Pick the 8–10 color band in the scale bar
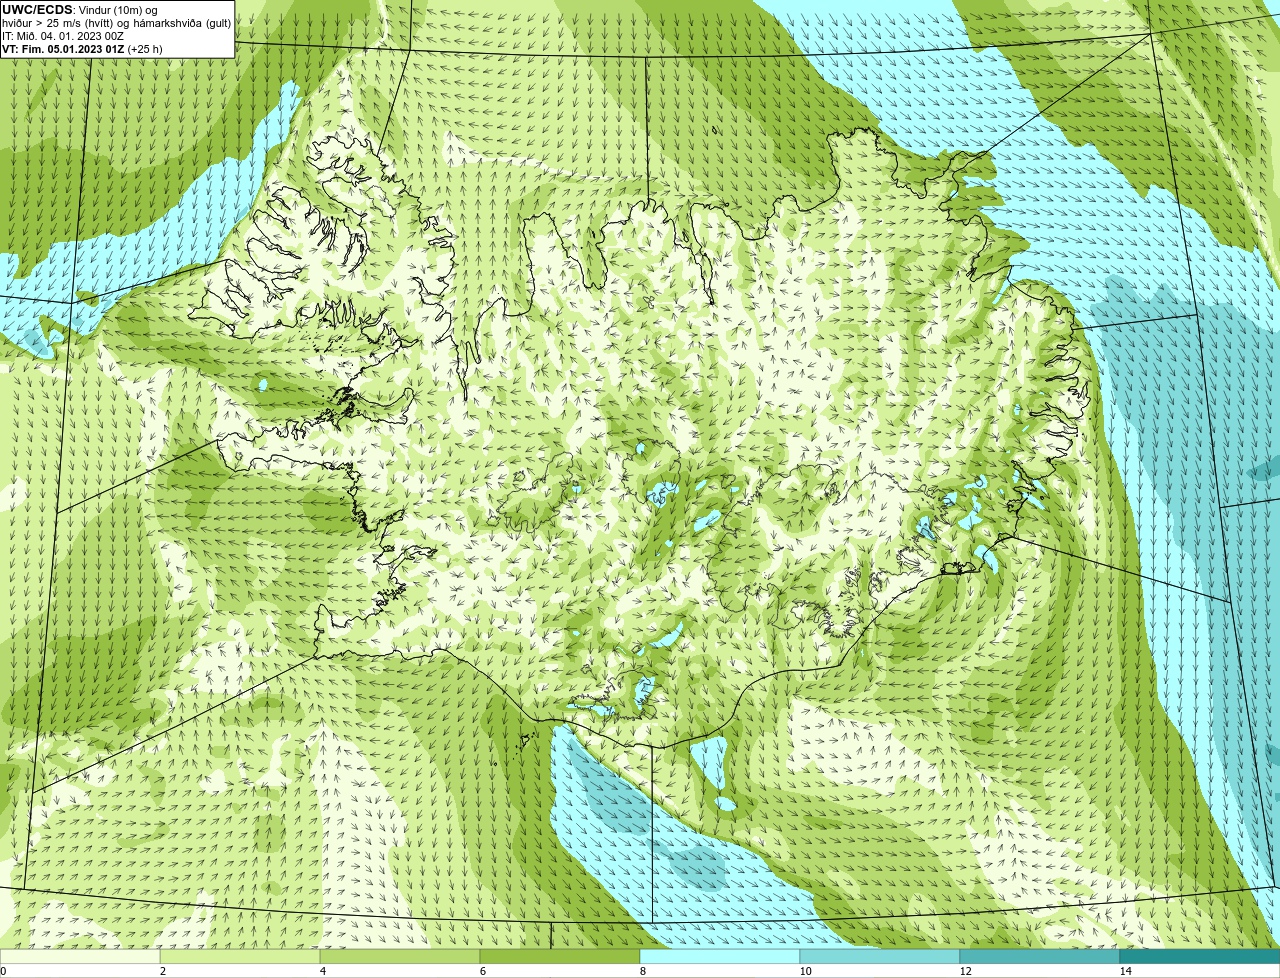 point(720,956)
